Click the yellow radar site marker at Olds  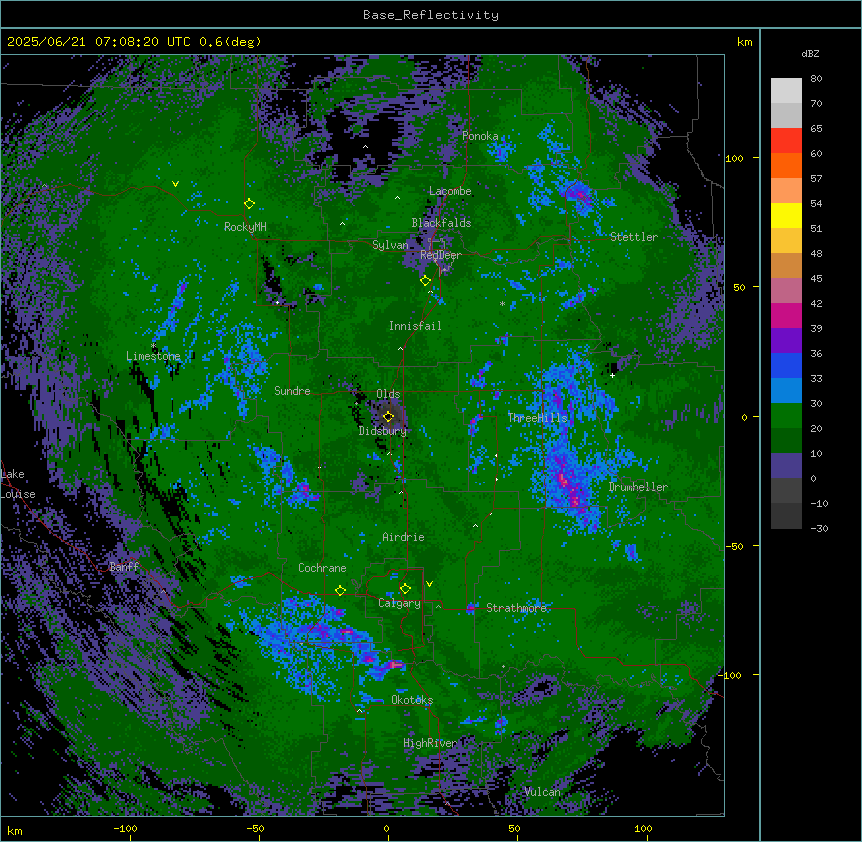388,417
